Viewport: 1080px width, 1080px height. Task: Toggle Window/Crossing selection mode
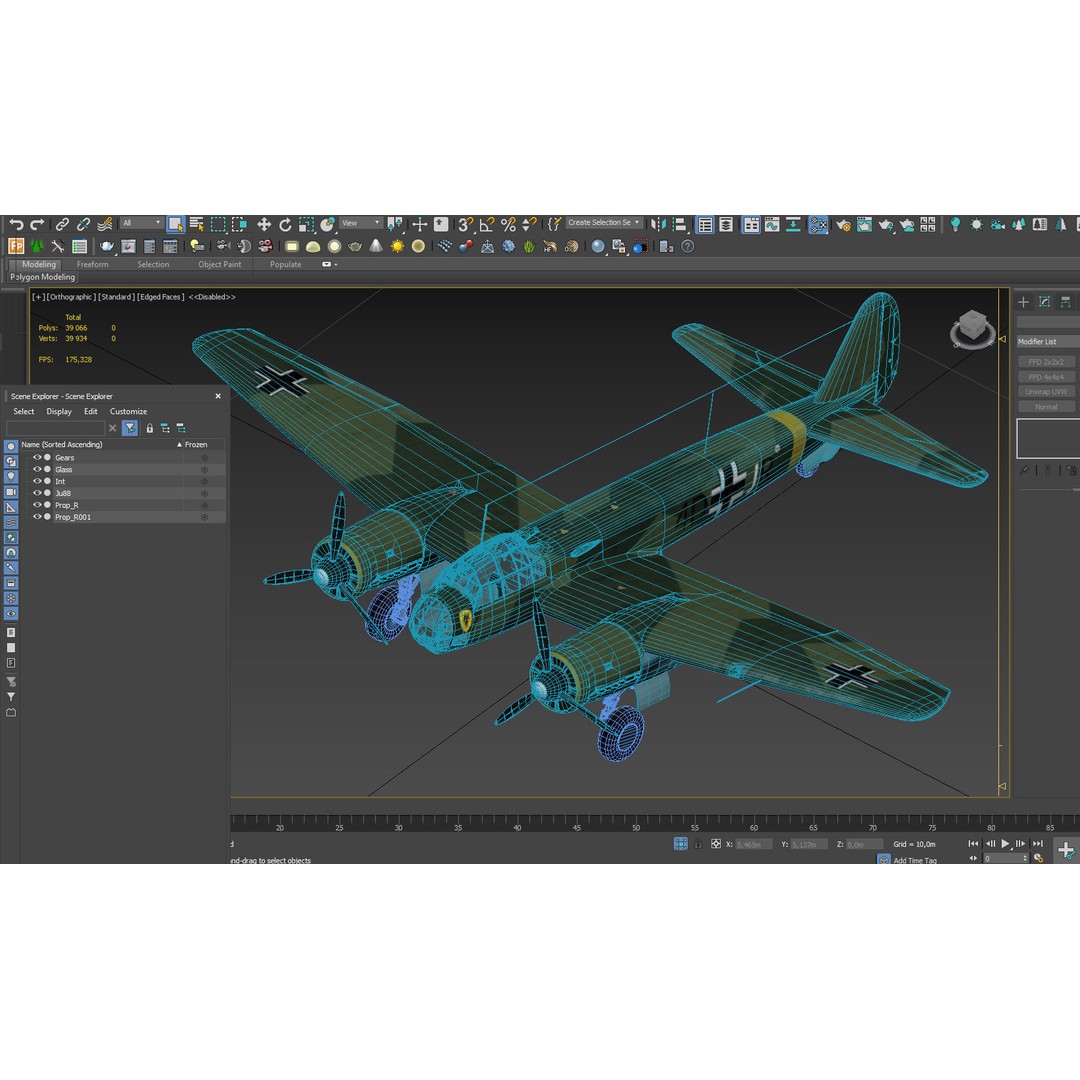tap(239, 224)
